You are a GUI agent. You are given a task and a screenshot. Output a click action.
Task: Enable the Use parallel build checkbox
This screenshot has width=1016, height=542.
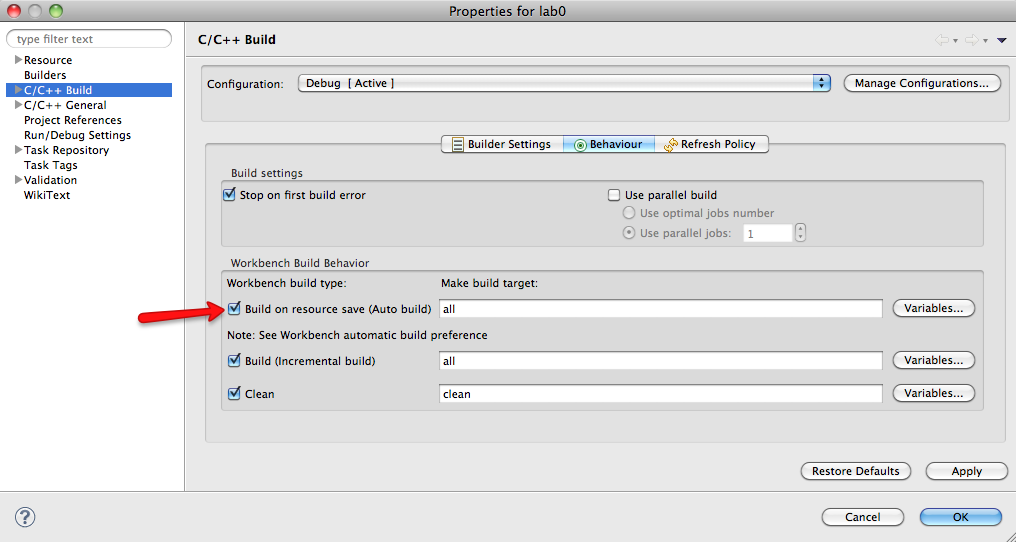[615, 195]
